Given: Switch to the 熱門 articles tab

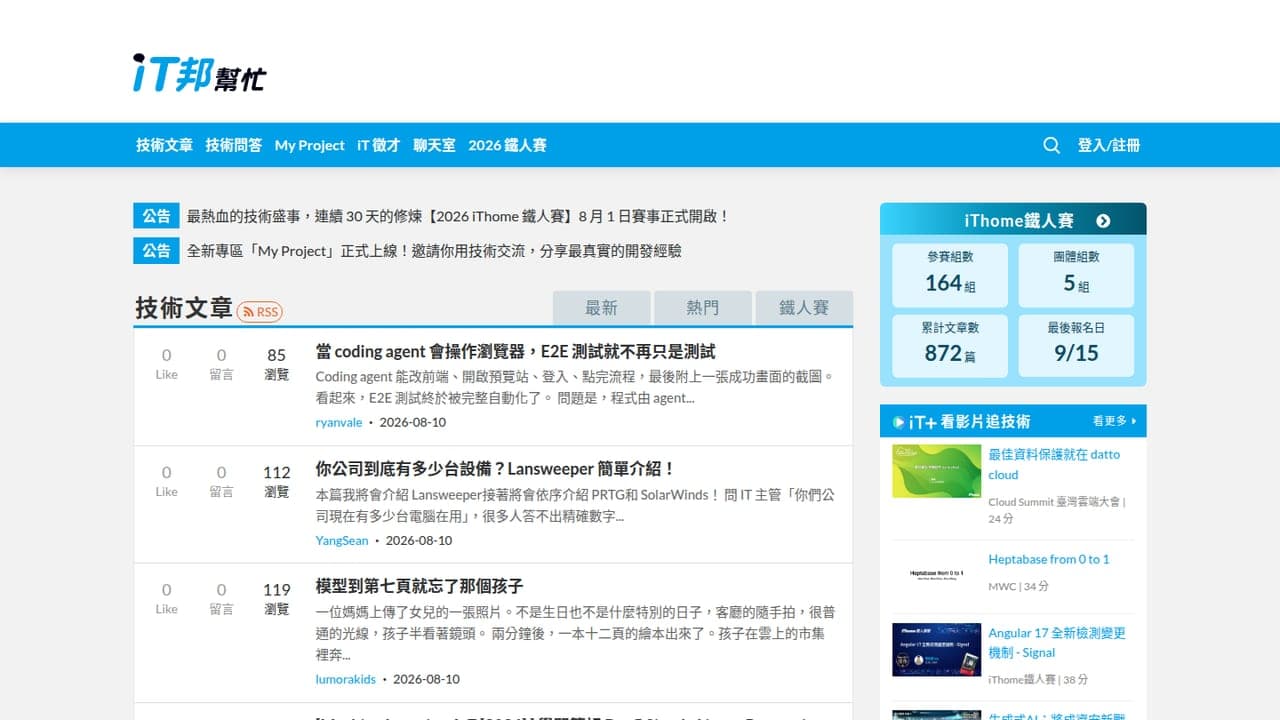Looking at the screenshot, I should pyautogui.click(x=702, y=308).
